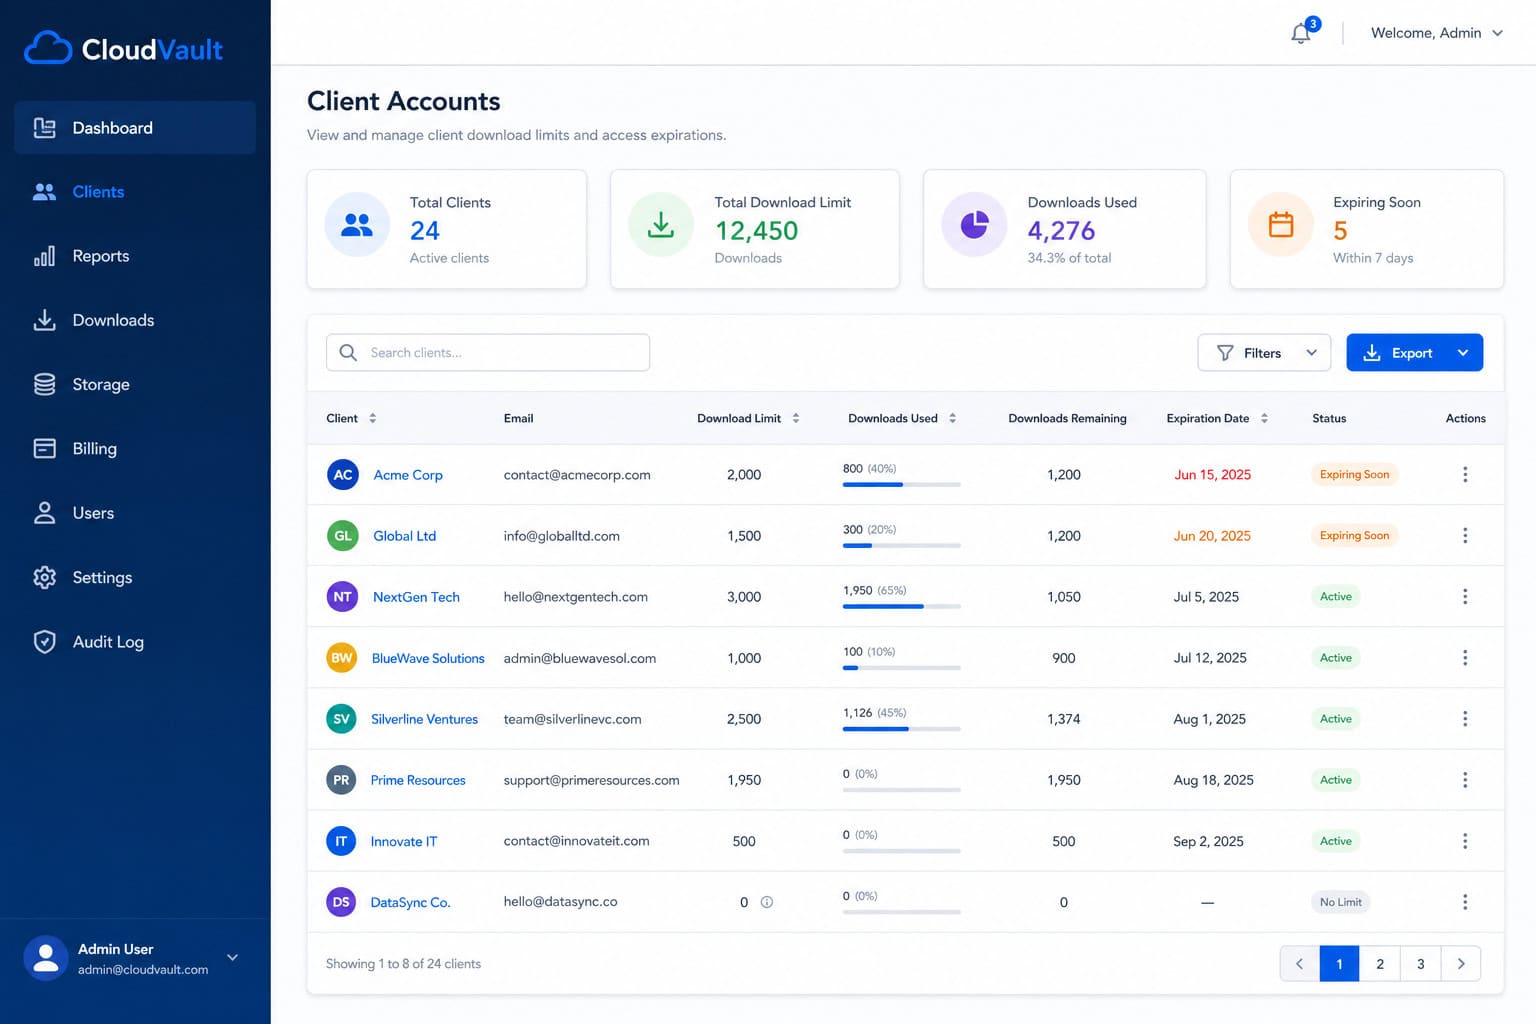This screenshot has width=1536, height=1024.
Task: Click the previous page arrow
Action: [1299, 964]
